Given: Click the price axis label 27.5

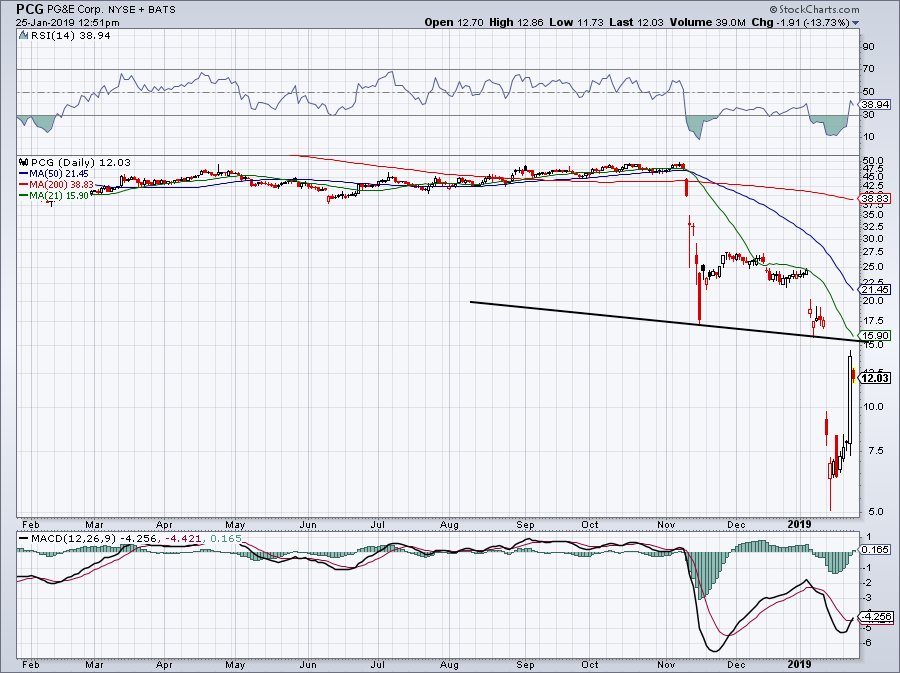Looking at the screenshot, I should (x=872, y=252).
